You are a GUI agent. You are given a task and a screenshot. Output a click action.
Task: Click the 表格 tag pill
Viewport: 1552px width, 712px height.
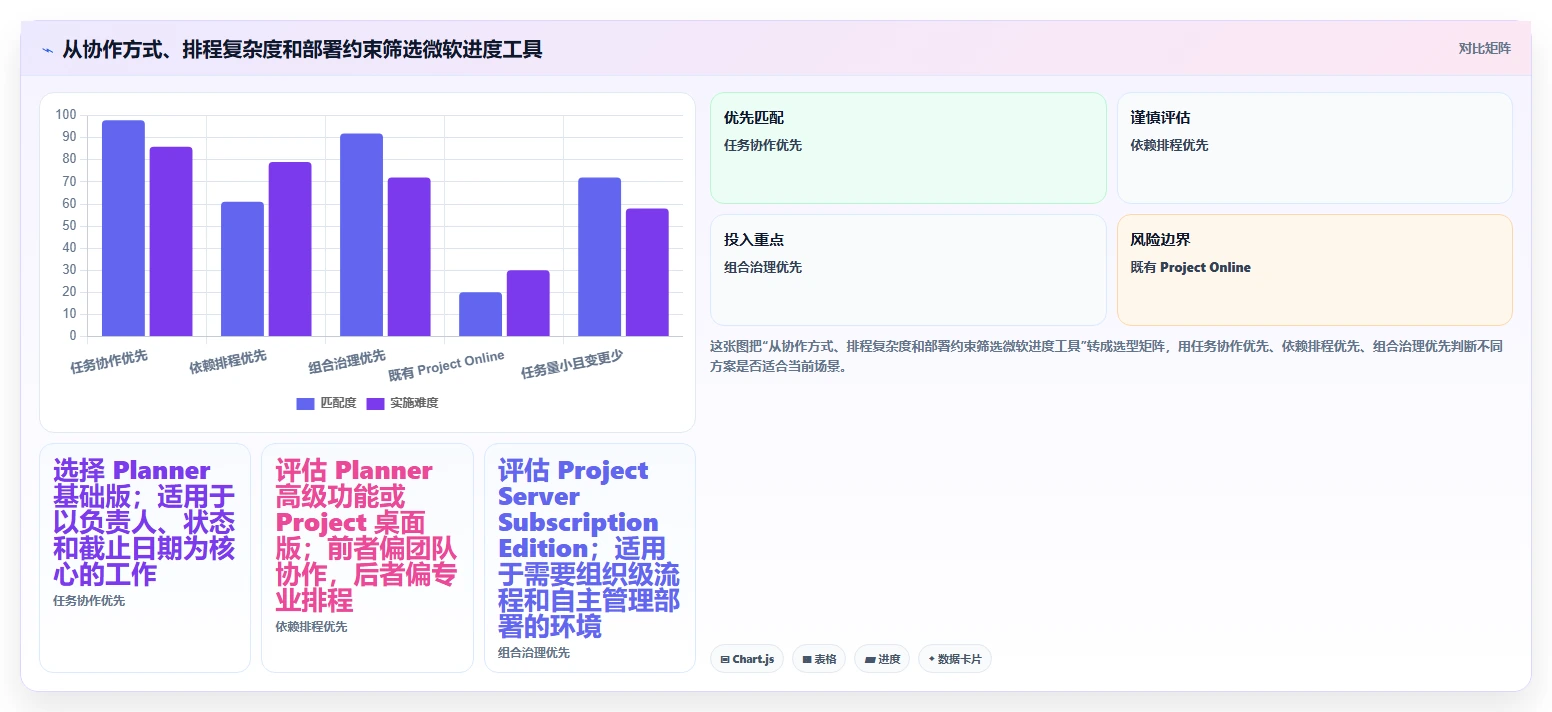coord(819,659)
